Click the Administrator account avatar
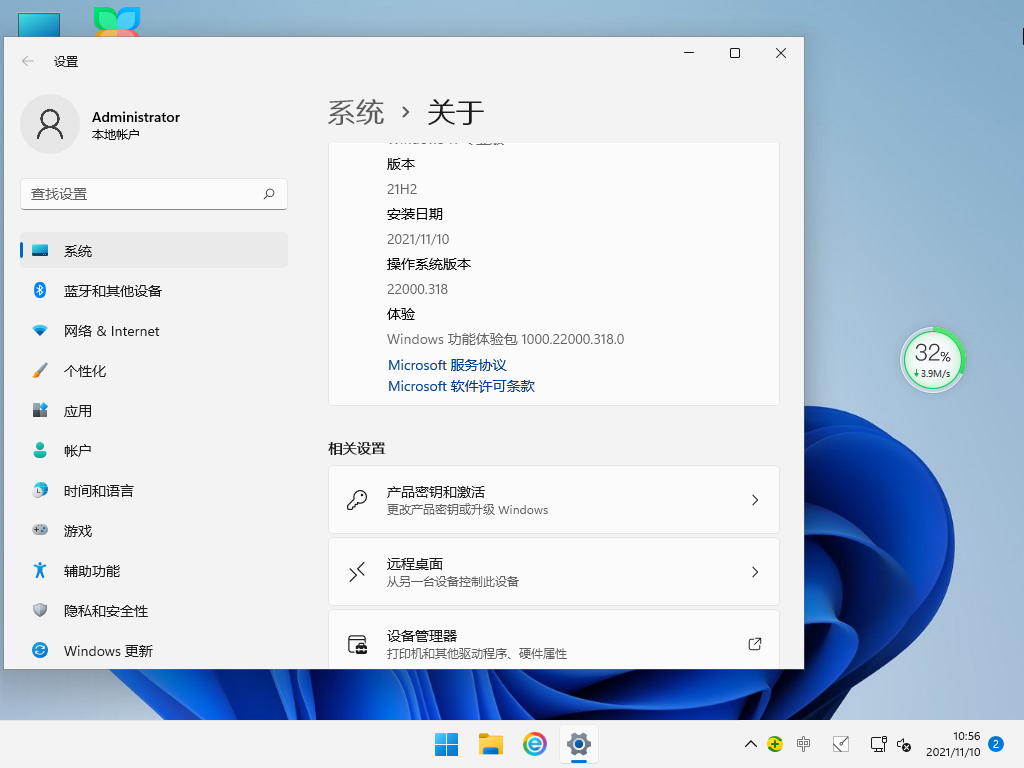 50,124
